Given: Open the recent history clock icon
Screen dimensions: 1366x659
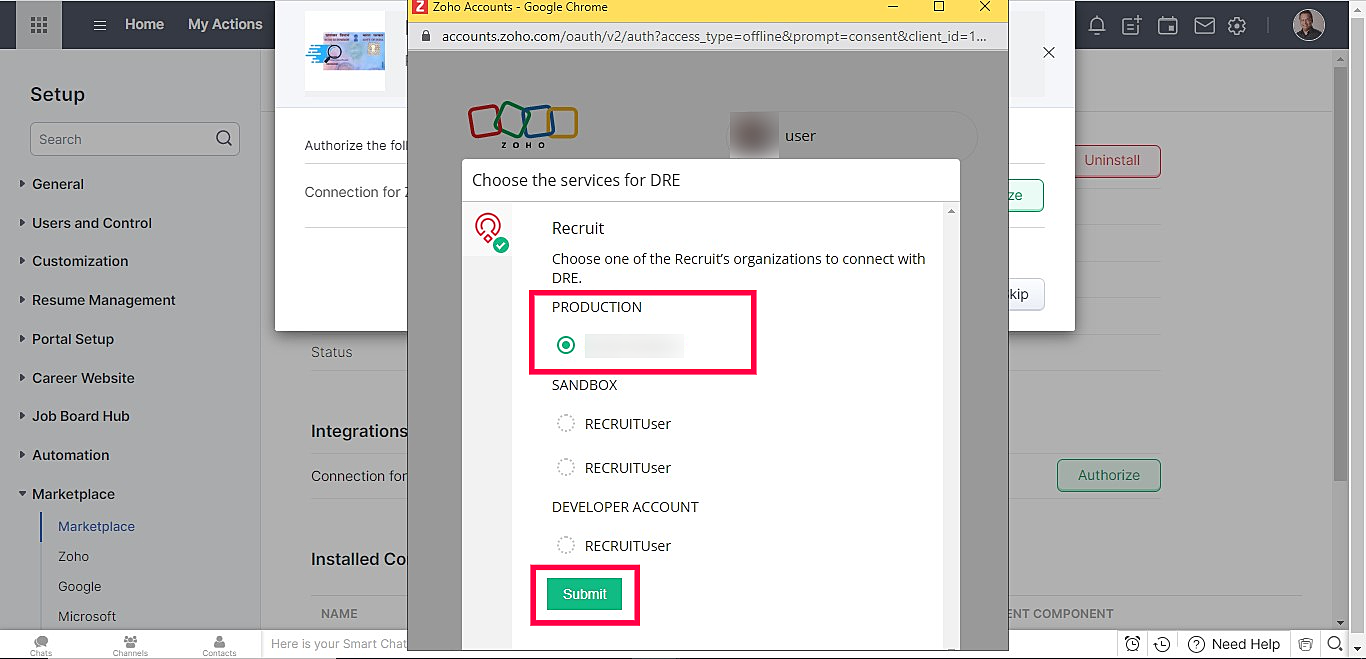Looking at the screenshot, I should (x=1162, y=644).
